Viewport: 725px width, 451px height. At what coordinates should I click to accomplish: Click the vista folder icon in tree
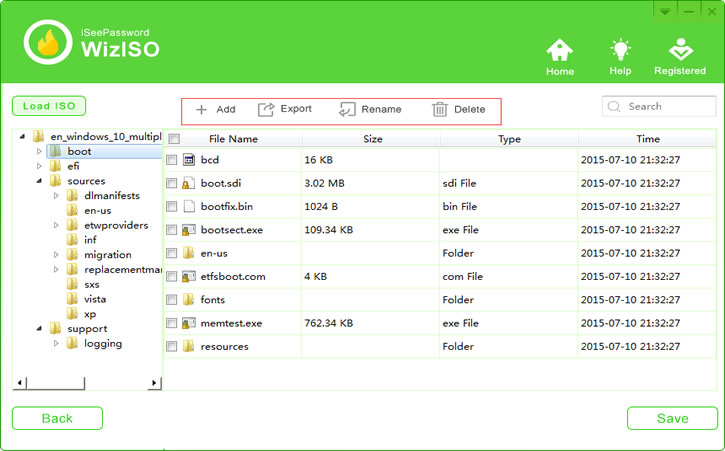(72, 299)
